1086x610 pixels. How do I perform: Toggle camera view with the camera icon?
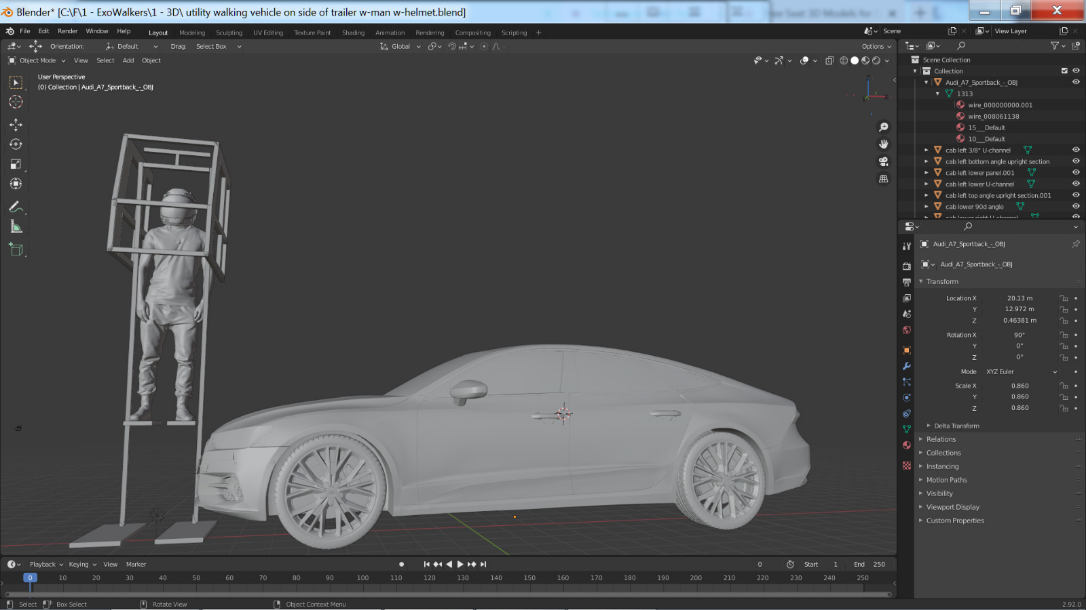click(884, 162)
